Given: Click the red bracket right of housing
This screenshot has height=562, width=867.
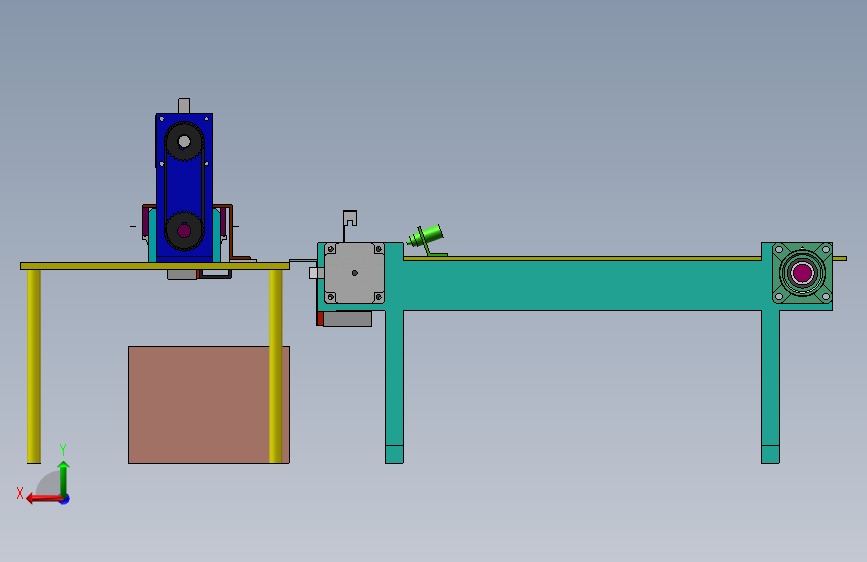Looking at the screenshot, I should click(231, 232).
